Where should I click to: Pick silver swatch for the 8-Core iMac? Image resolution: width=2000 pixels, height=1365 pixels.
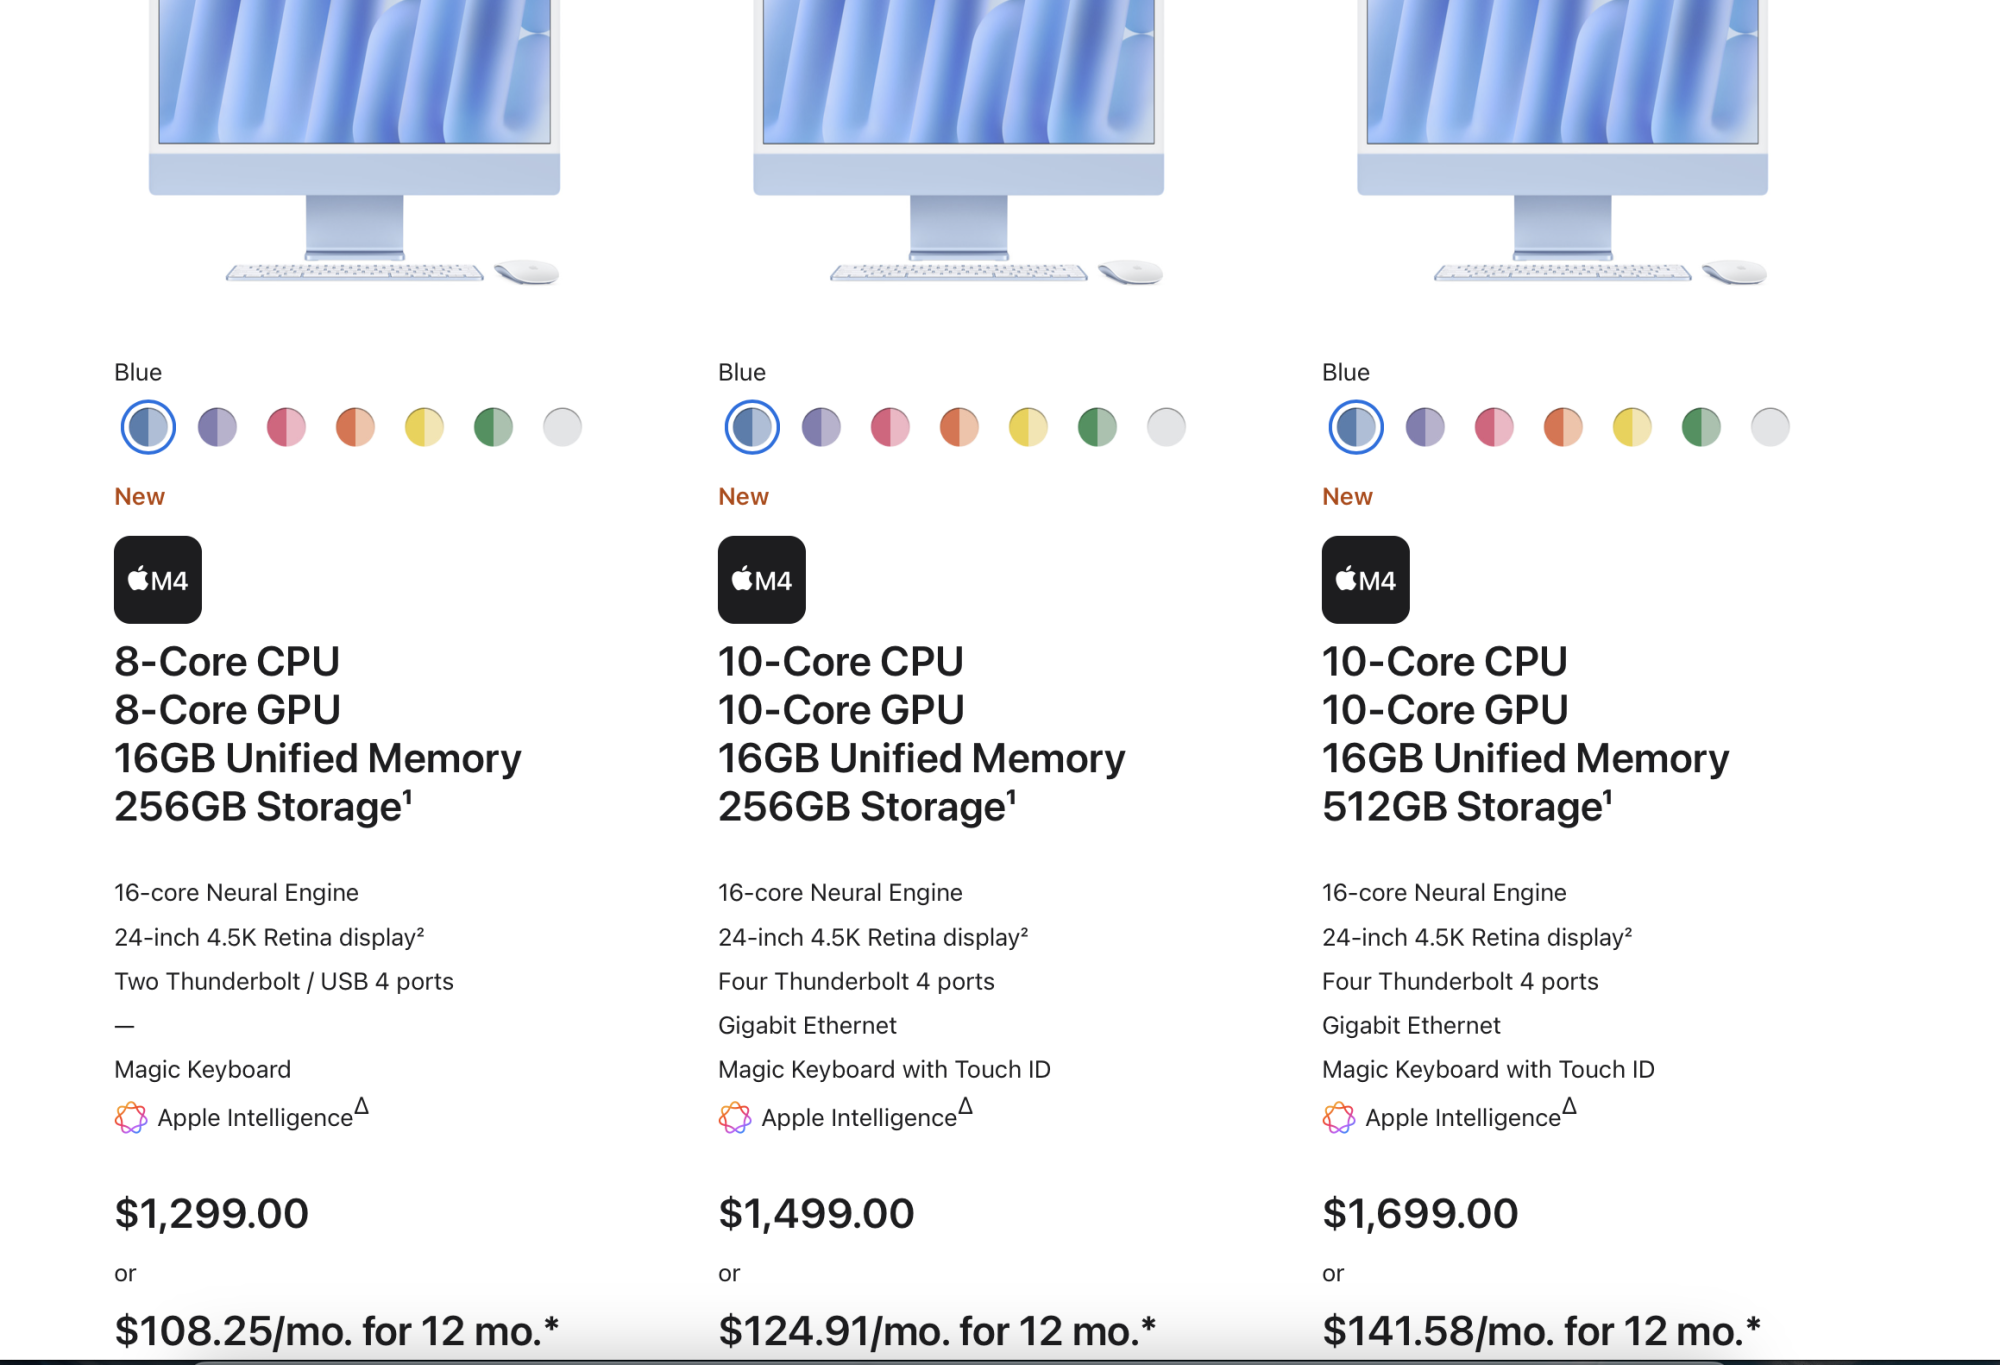(562, 427)
